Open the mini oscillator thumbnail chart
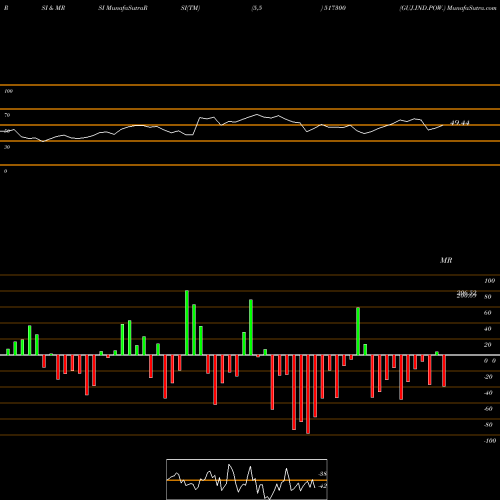 click(x=247, y=479)
